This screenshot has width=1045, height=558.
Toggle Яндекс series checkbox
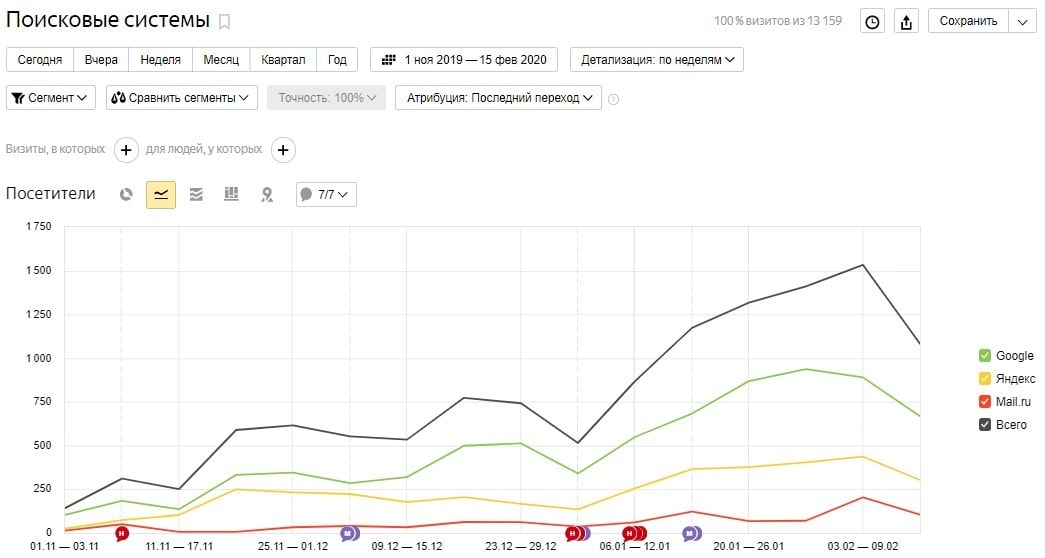pyautogui.click(x=984, y=379)
